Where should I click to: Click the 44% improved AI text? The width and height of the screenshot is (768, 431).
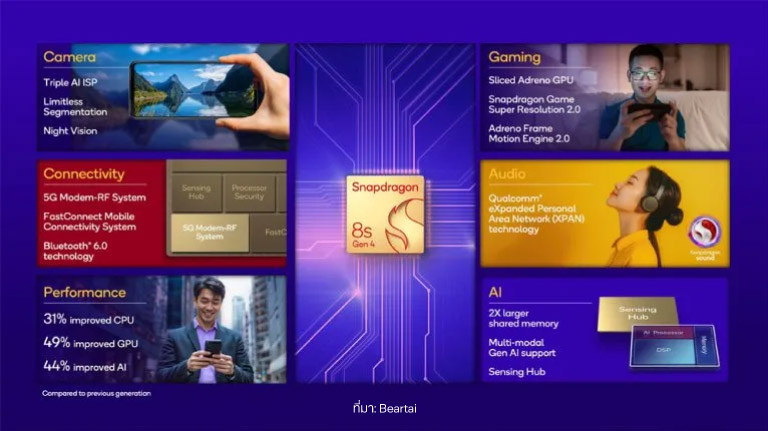coord(86,366)
